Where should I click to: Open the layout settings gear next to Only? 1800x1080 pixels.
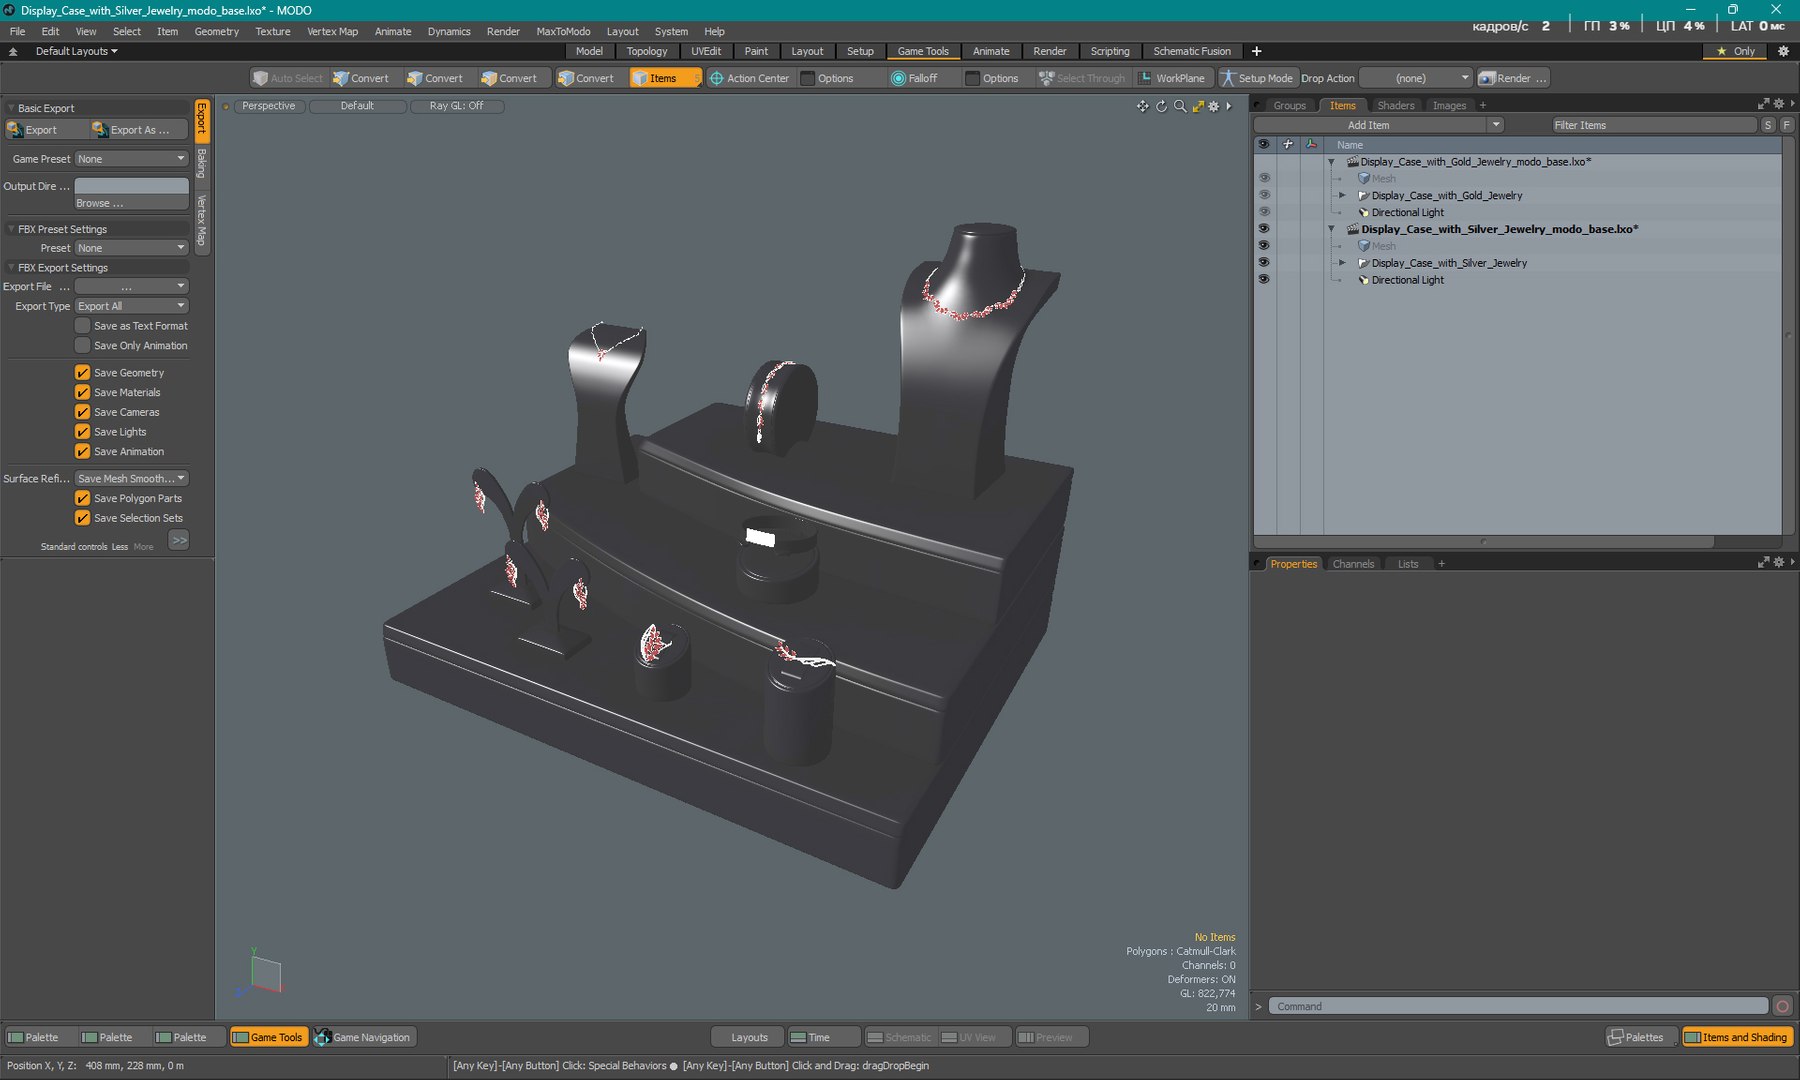(1783, 51)
